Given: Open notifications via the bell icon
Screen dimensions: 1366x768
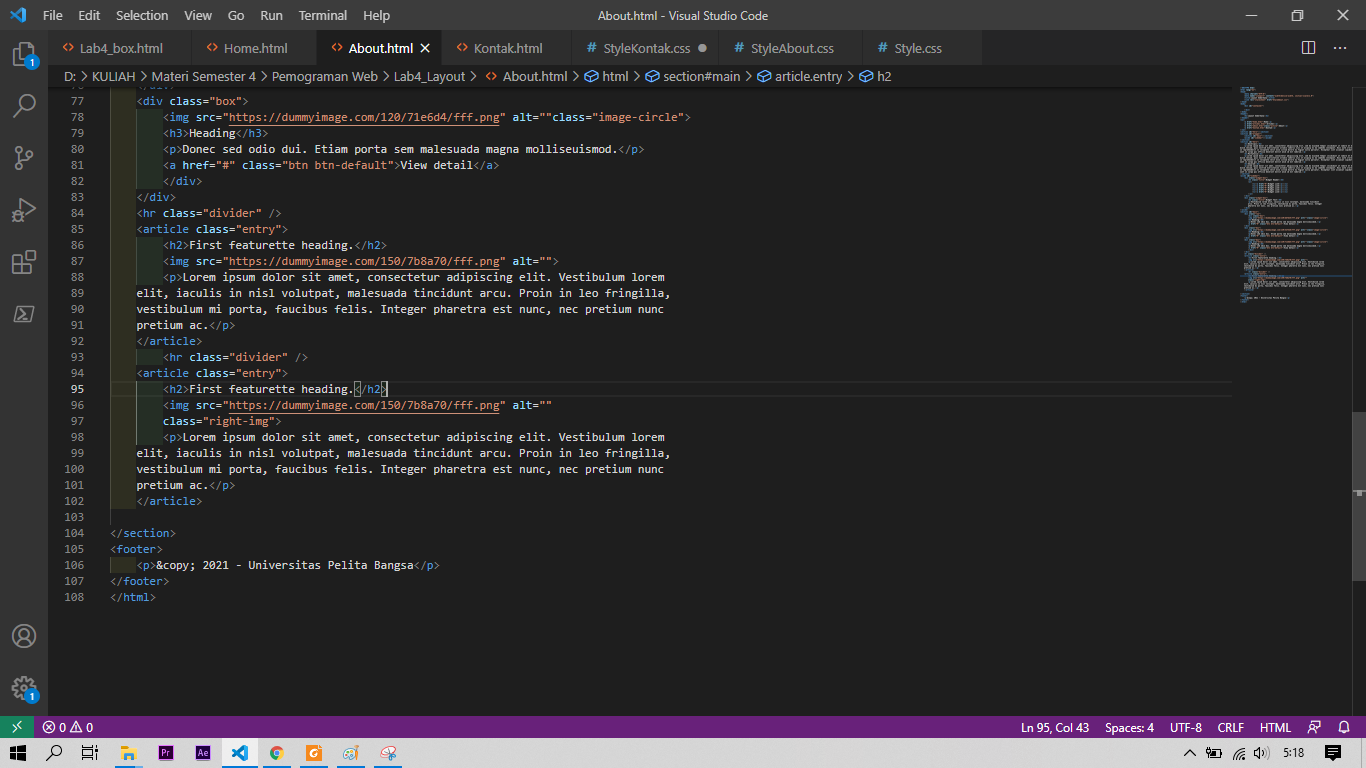Looking at the screenshot, I should (1344, 727).
